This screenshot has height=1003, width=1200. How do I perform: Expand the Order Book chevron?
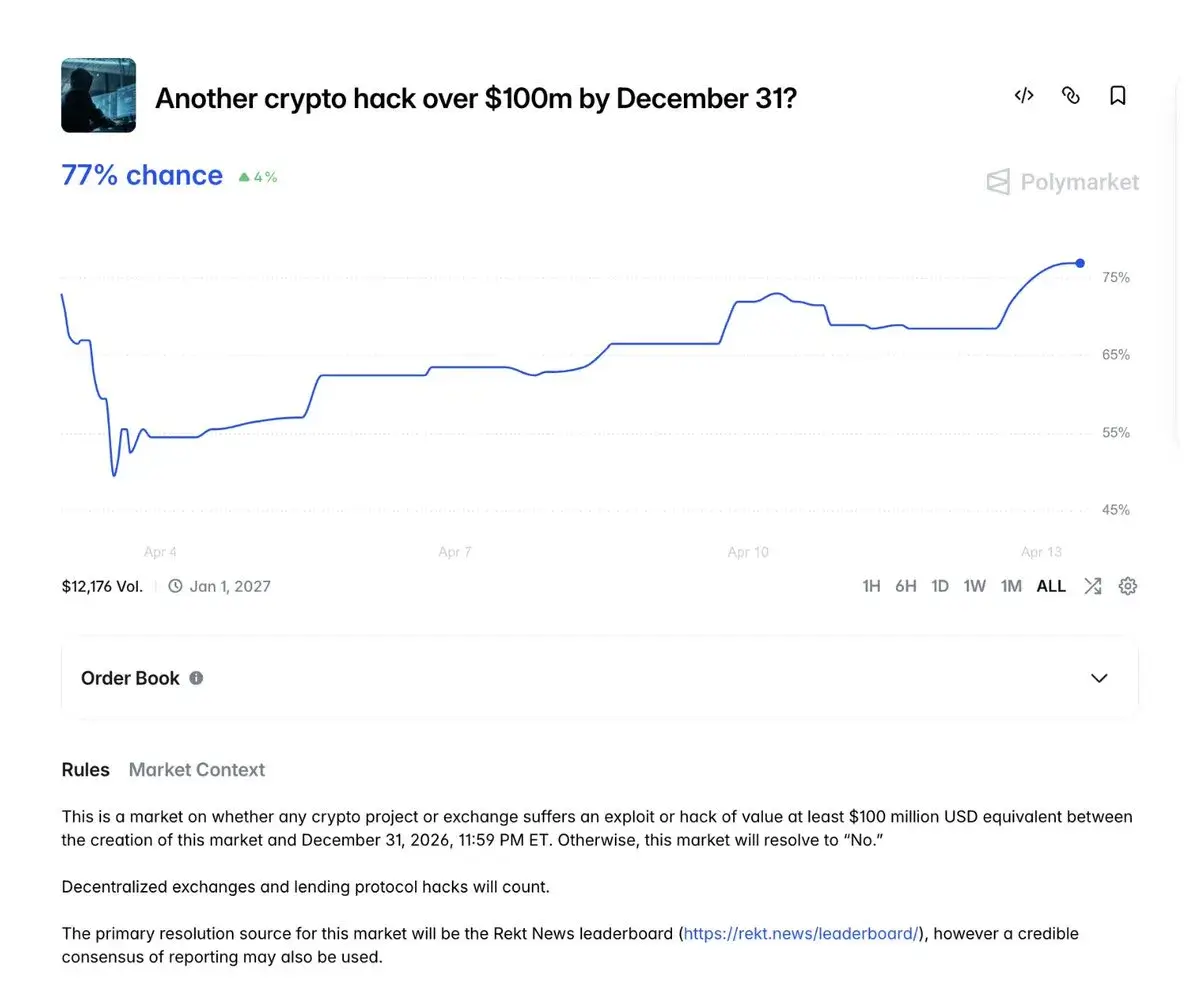[1099, 678]
